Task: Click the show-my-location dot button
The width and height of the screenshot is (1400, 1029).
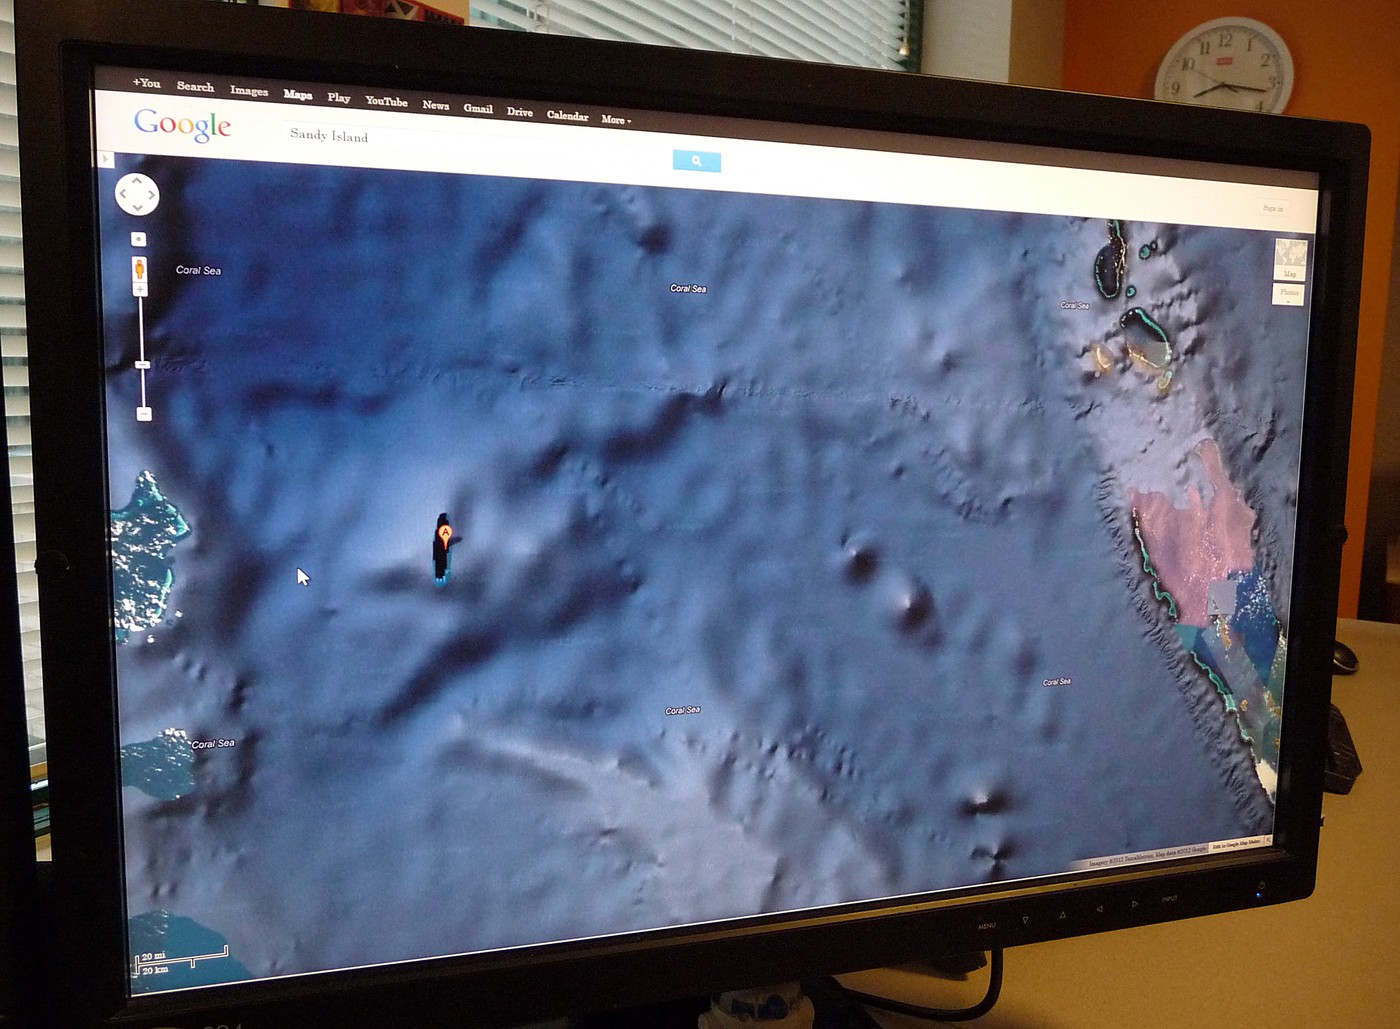Action: tap(139, 239)
